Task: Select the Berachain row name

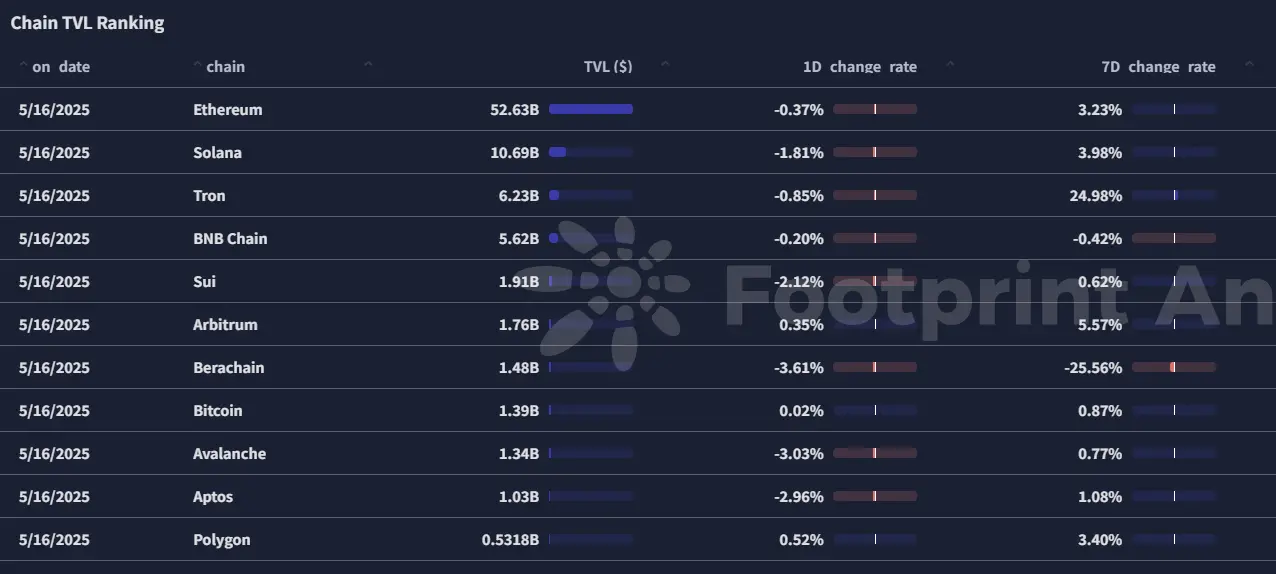Action: tap(229, 368)
